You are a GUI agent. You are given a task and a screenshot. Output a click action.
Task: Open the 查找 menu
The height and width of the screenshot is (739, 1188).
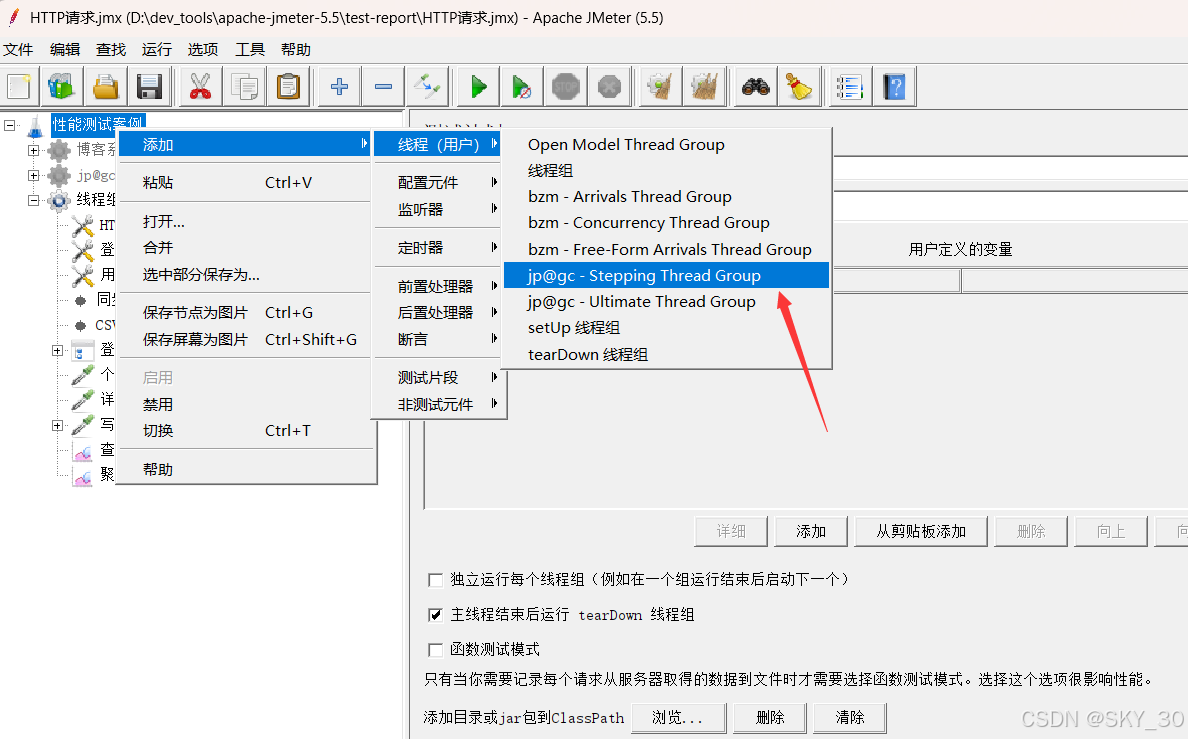coord(111,50)
